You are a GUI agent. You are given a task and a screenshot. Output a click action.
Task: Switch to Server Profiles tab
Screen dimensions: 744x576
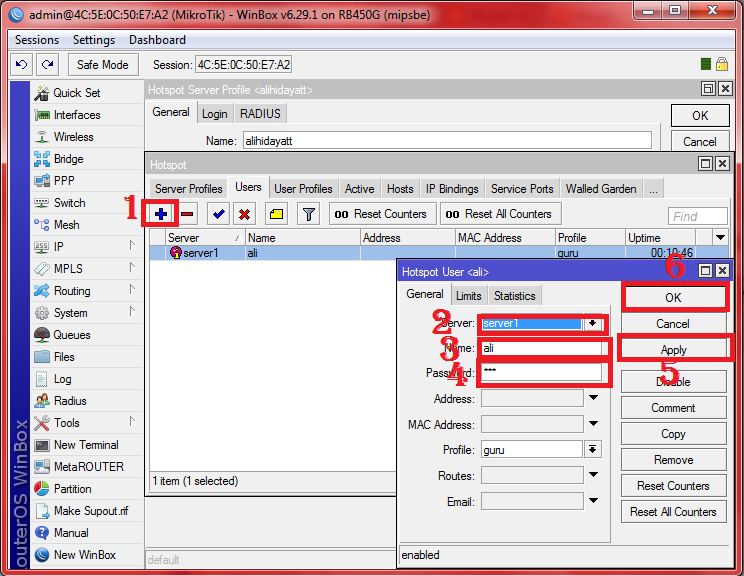[x=188, y=189]
